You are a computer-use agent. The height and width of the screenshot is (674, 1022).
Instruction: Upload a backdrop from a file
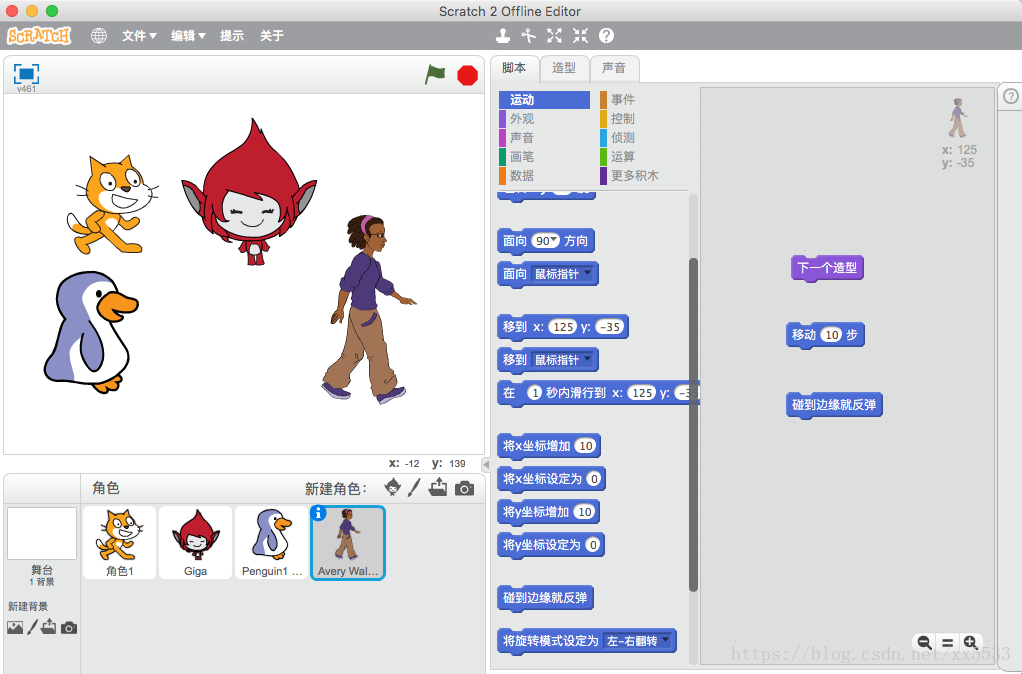tap(49, 626)
